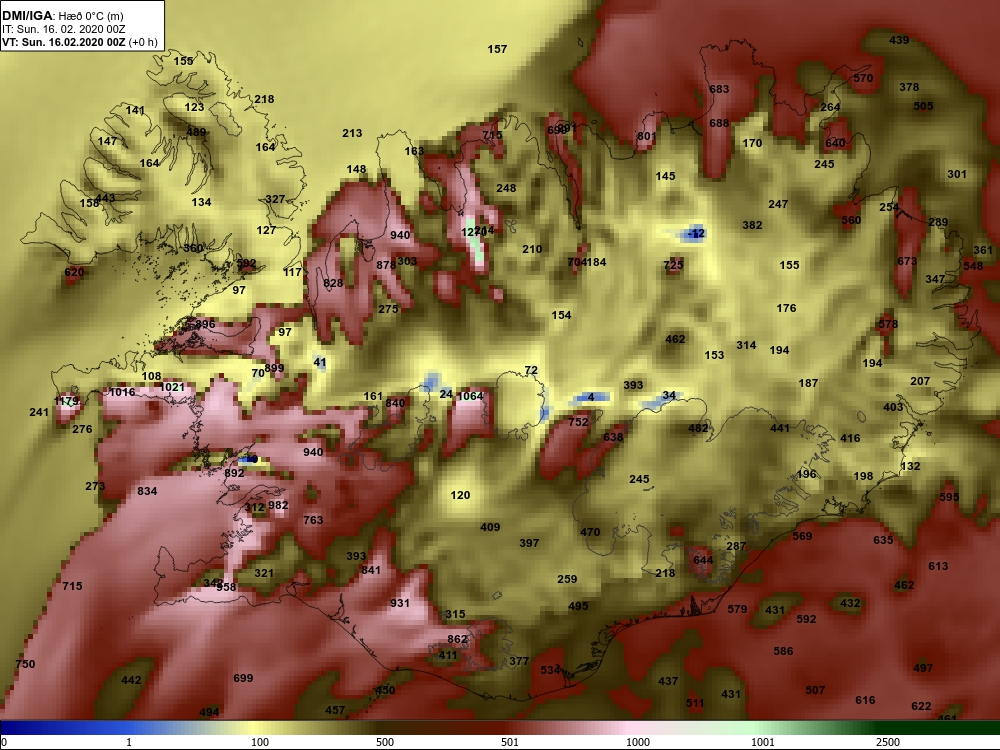The width and height of the screenshot is (1000, 750).
Task: Click the map value "382"
Action: pos(752,225)
